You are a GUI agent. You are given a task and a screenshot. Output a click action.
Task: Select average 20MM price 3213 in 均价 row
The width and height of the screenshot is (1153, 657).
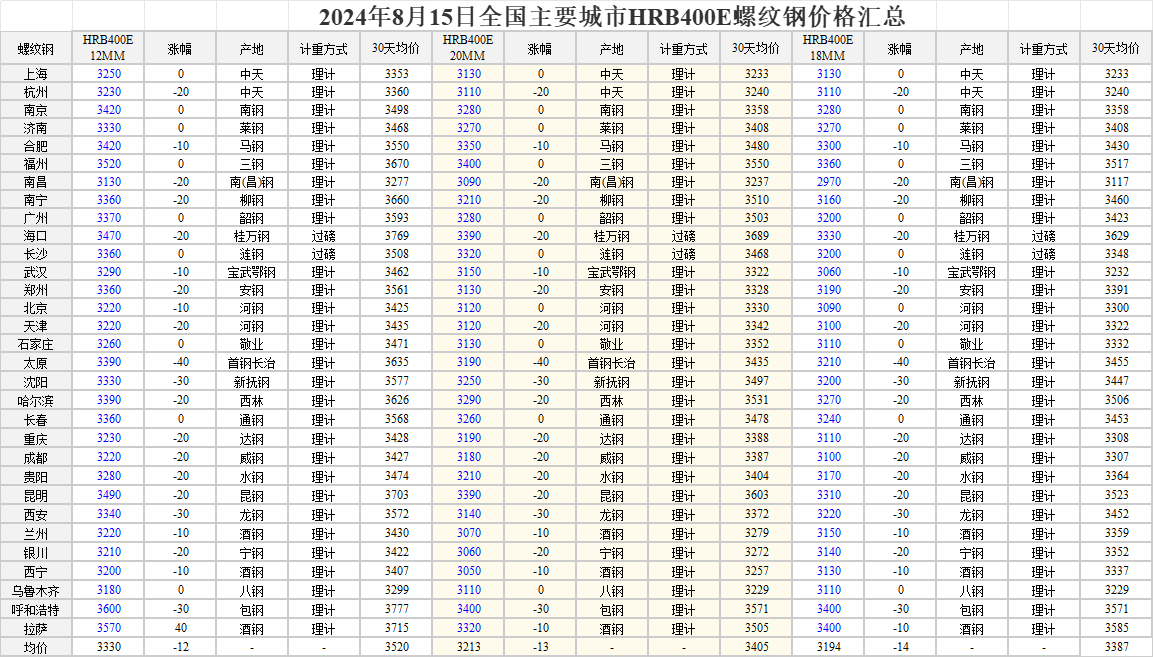click(468, 647)
